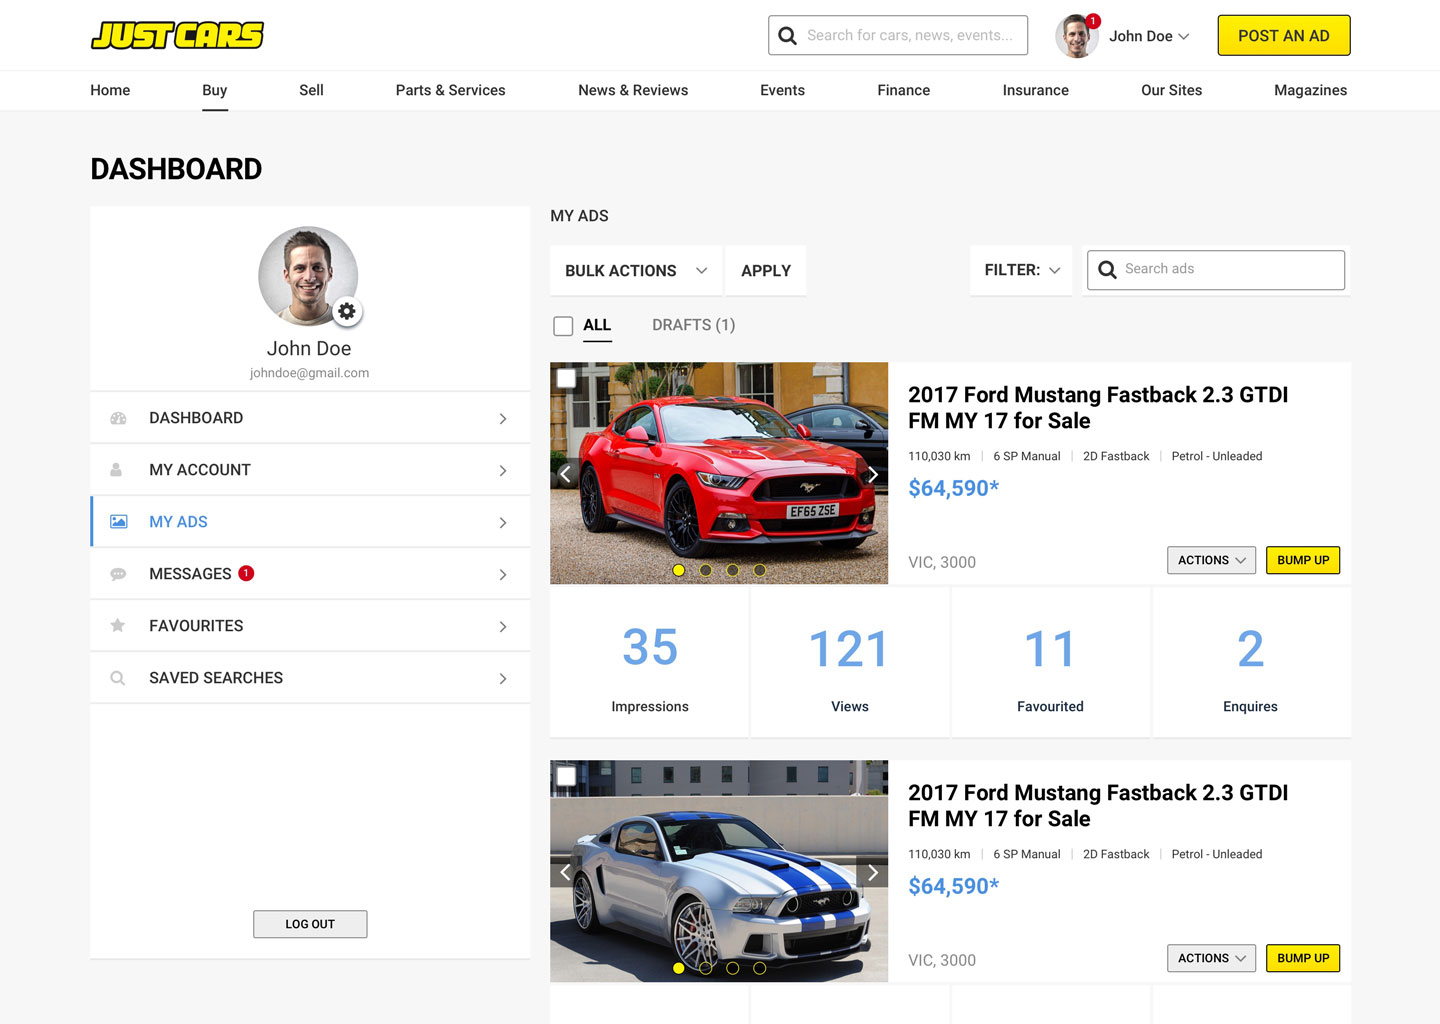Click the Post an Ad button
1440x1024 pixels.
(1284, 36)
